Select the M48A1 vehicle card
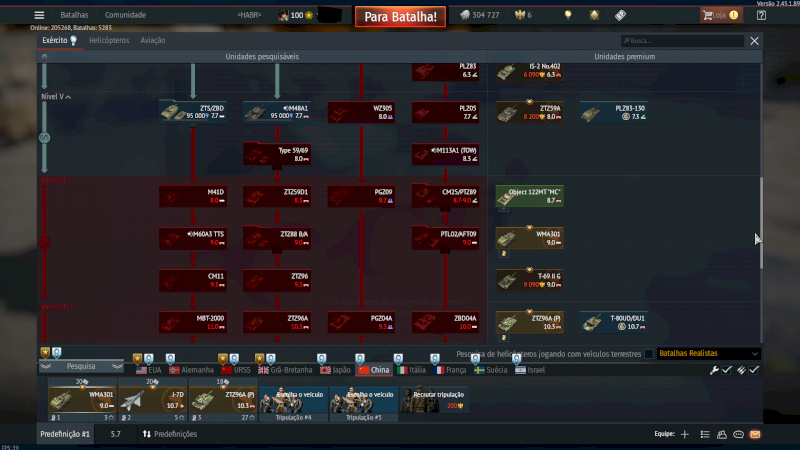This screenshot has width=800, height=450. coord(277,112)
